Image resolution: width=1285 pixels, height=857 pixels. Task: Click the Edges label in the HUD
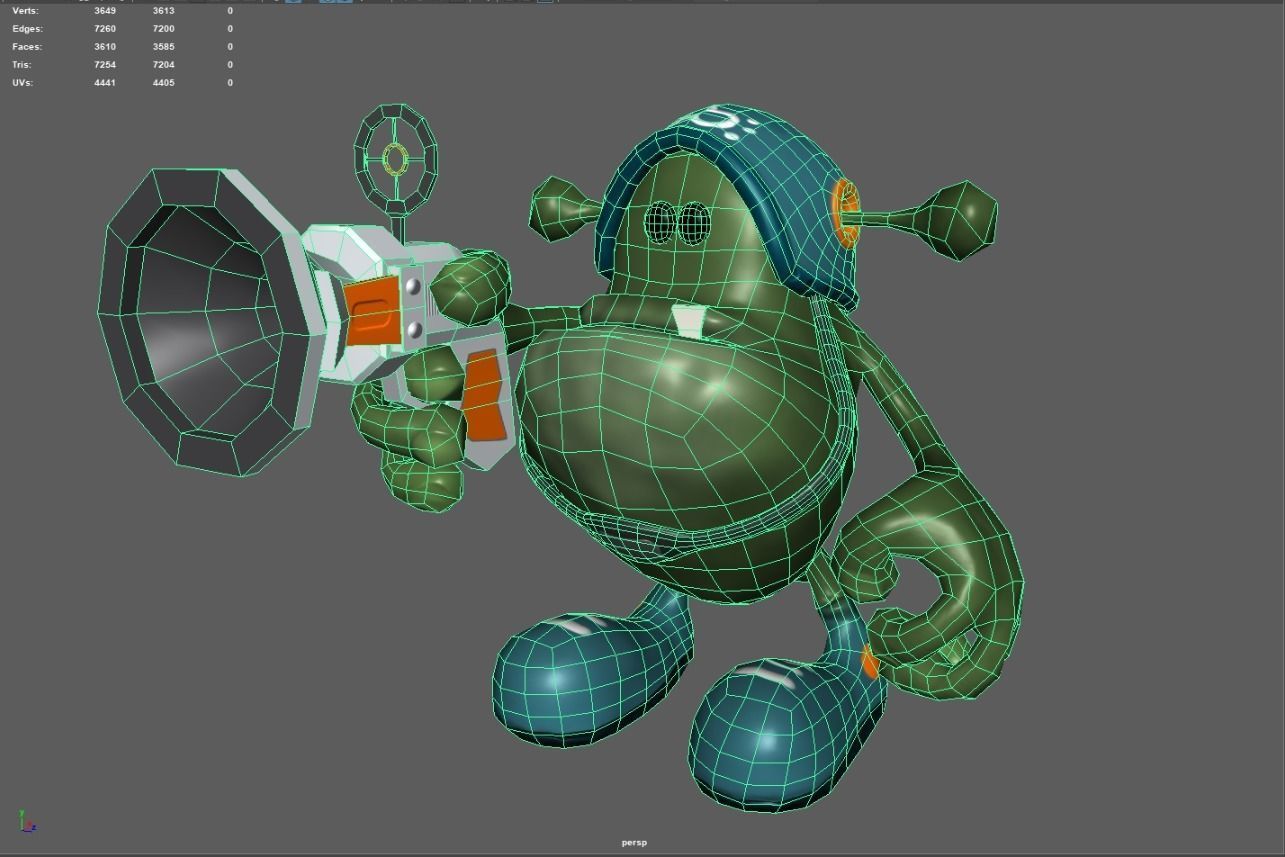pyautogui.click(x=27, y=29)
